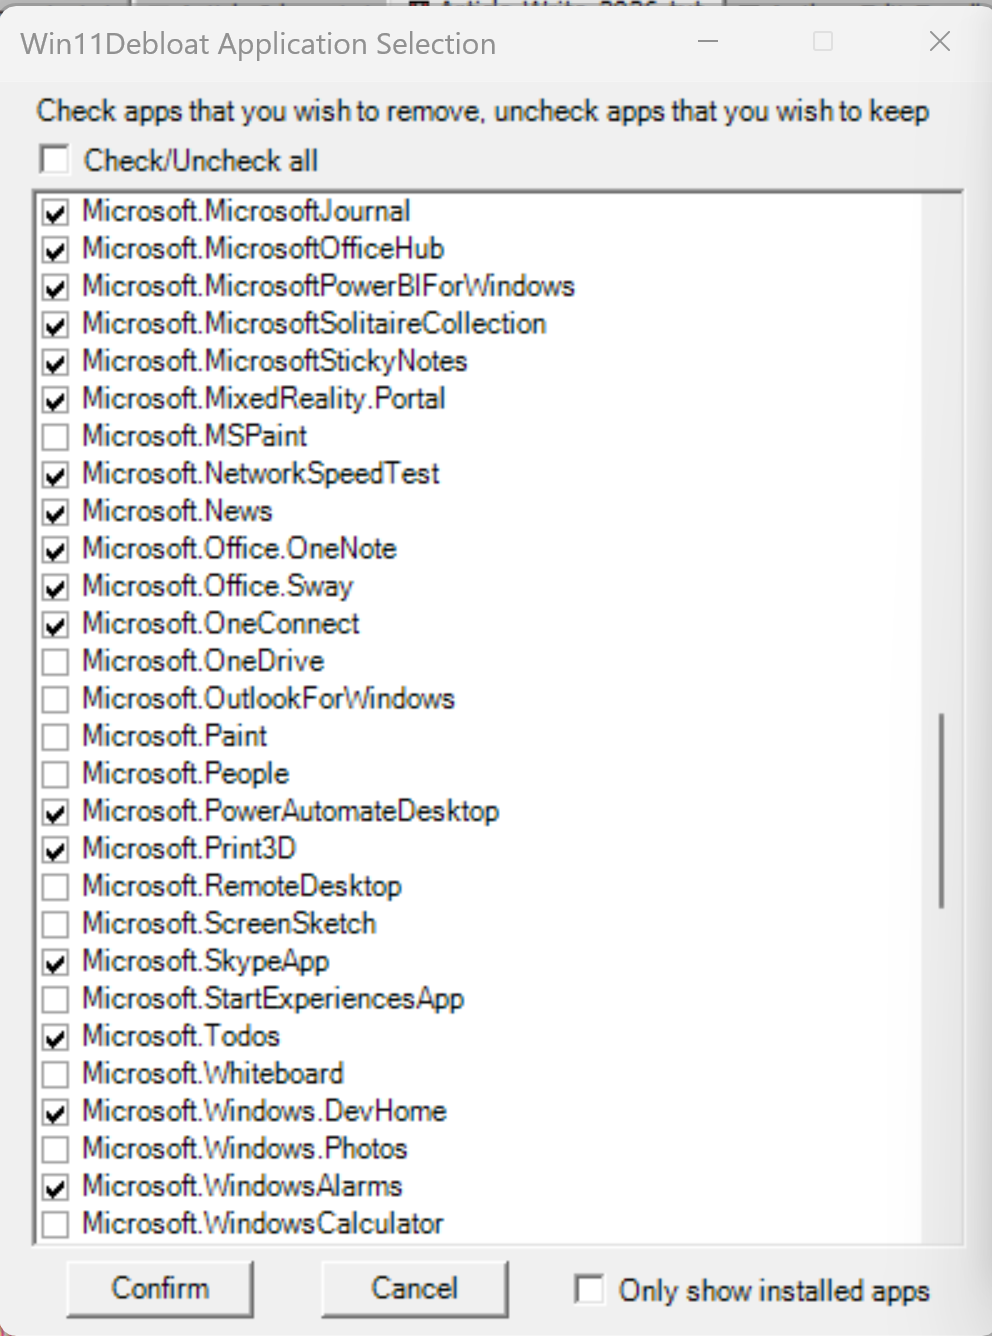This screenshot has width=992, height=1336.
Task: Uncheck Microsoft.NetworkSpeedTest
Action: pyautogui.click(x=56, y=475)
